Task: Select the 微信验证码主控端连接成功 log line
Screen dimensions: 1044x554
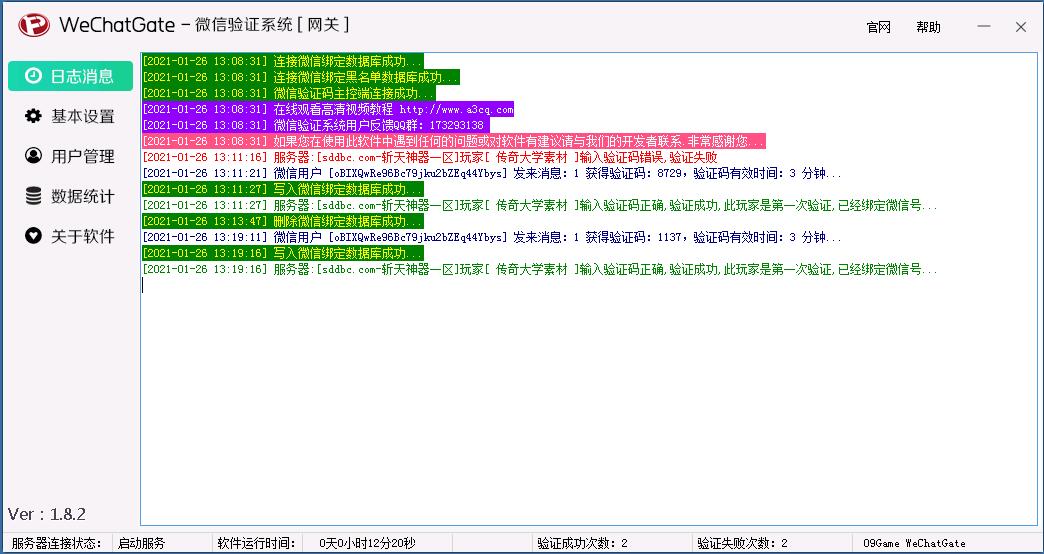Action: pos(289,93)
